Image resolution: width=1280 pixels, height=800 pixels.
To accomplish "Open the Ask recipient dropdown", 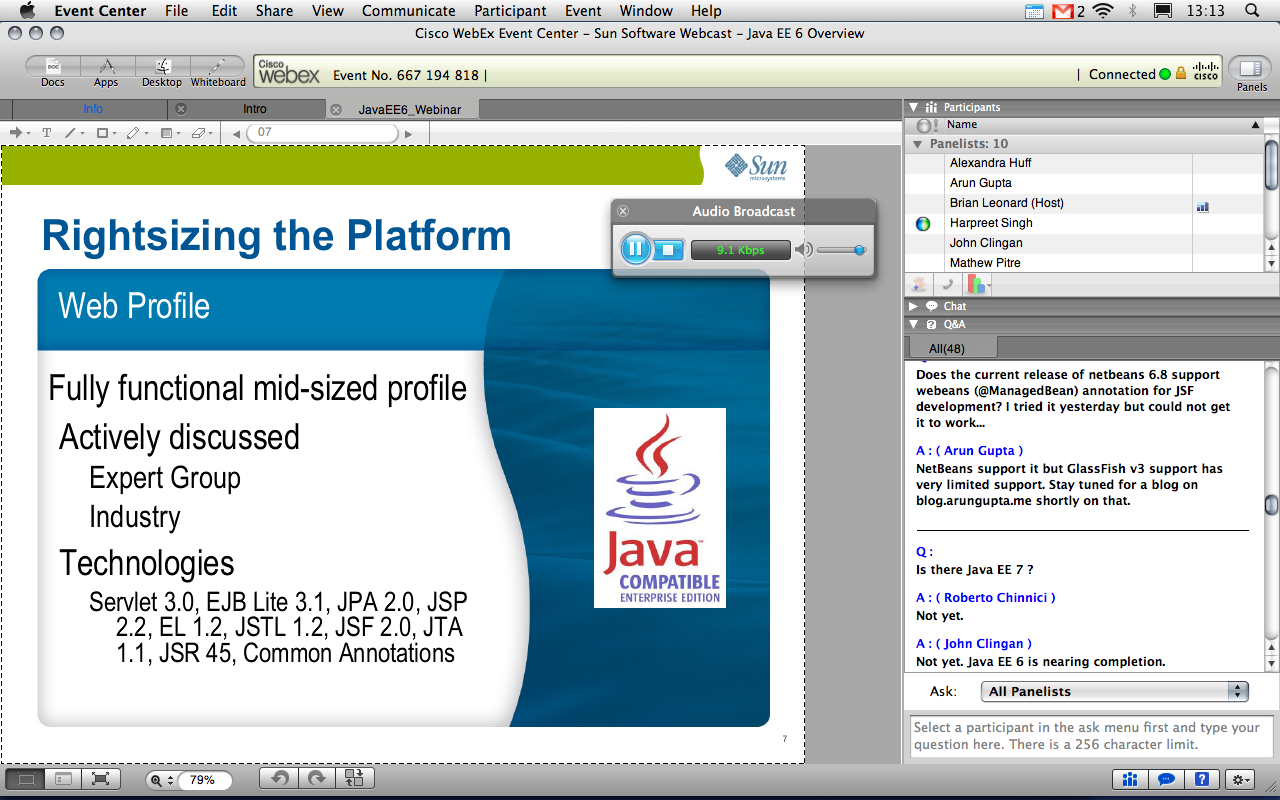I will tap(1116, 691).
